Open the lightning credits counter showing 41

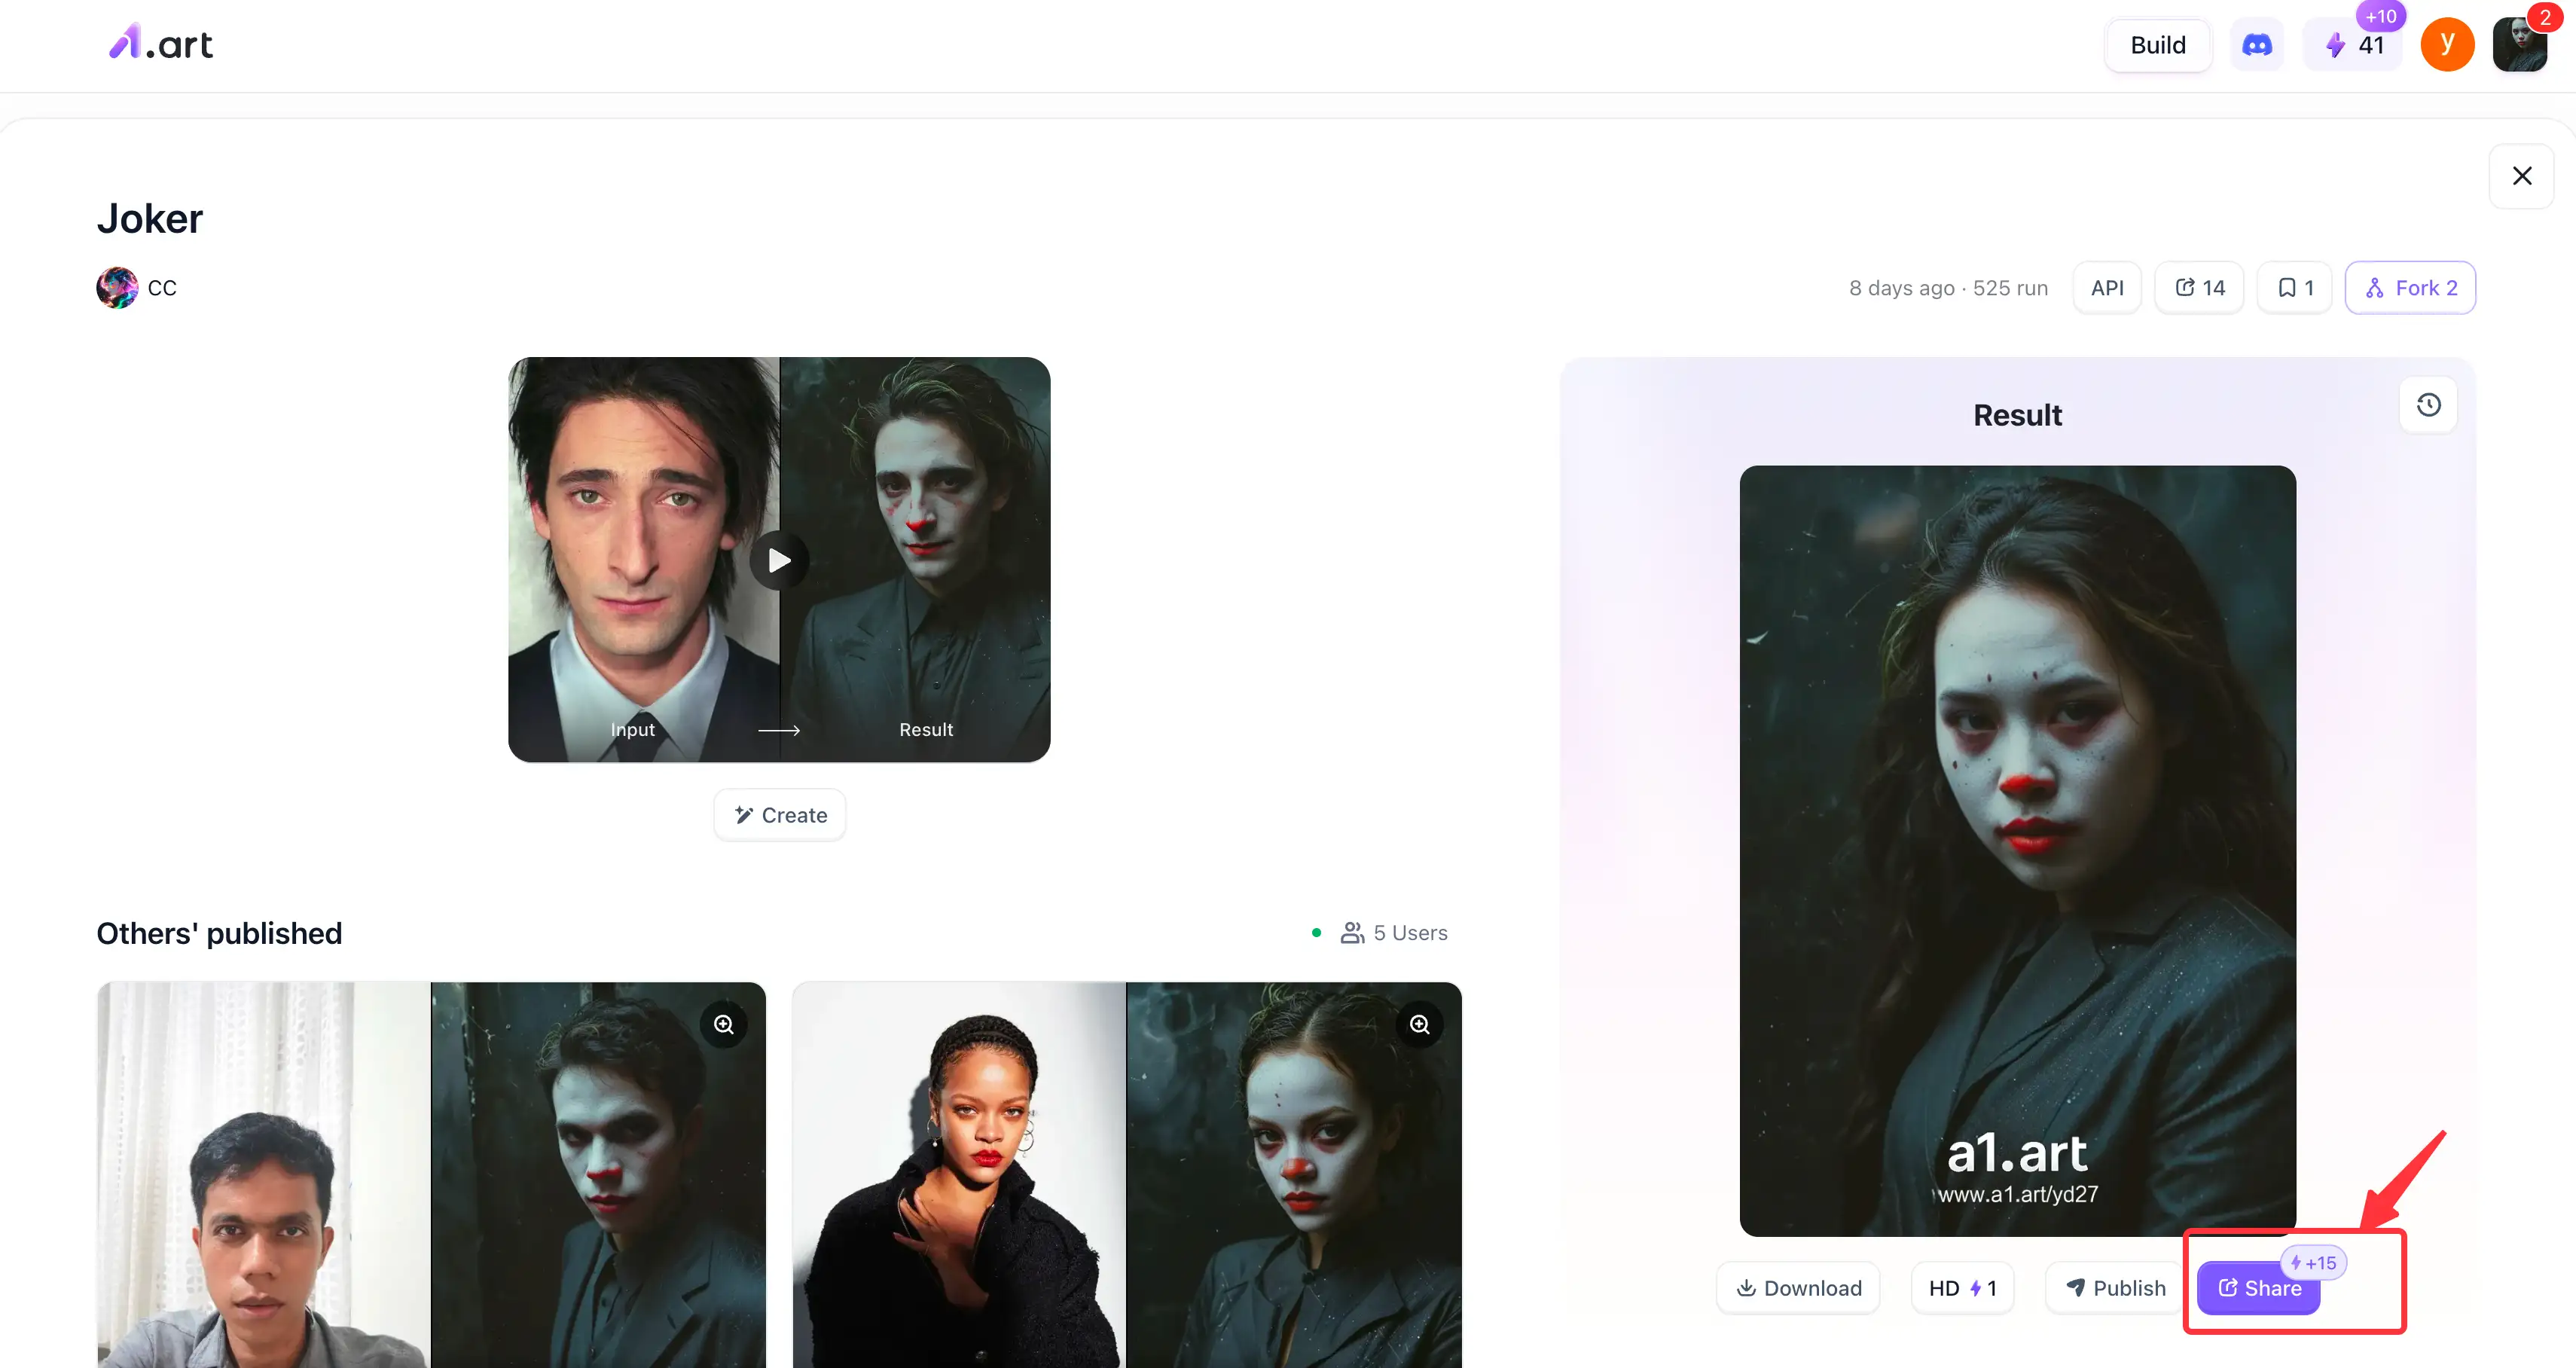[x=2354, y=45]
